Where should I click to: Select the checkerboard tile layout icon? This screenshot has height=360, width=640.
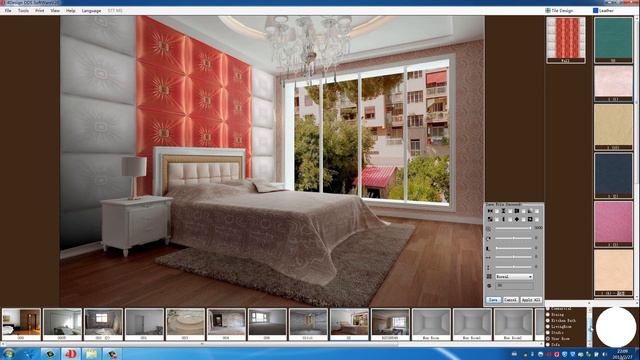490,219
